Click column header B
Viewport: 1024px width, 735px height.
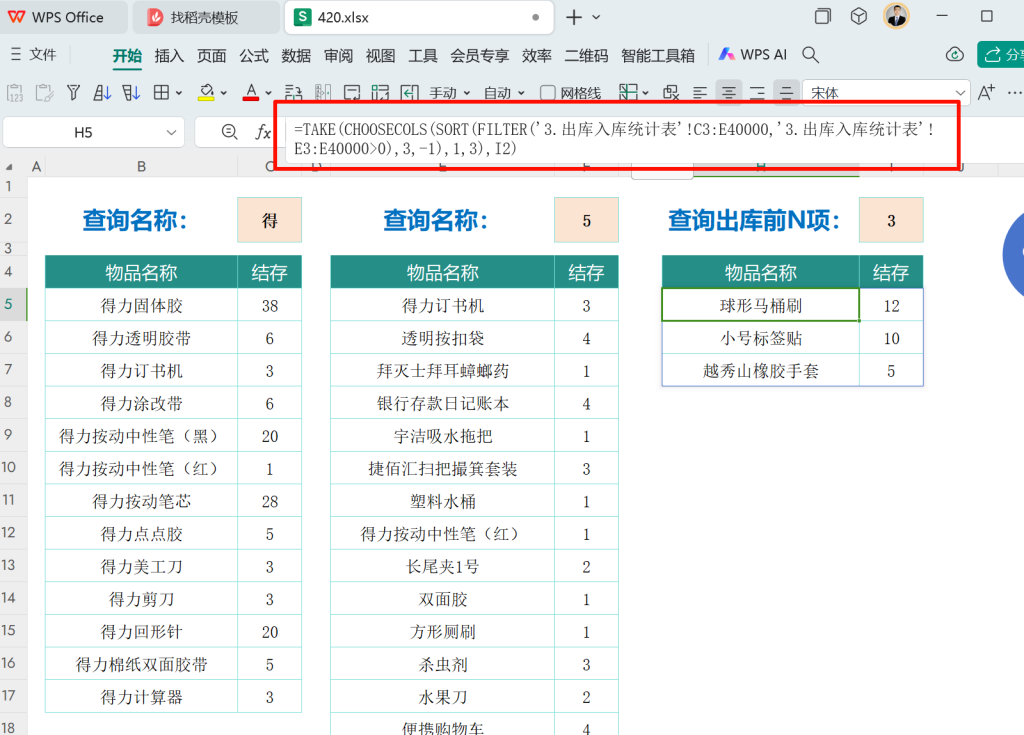(x=141, y=167)
